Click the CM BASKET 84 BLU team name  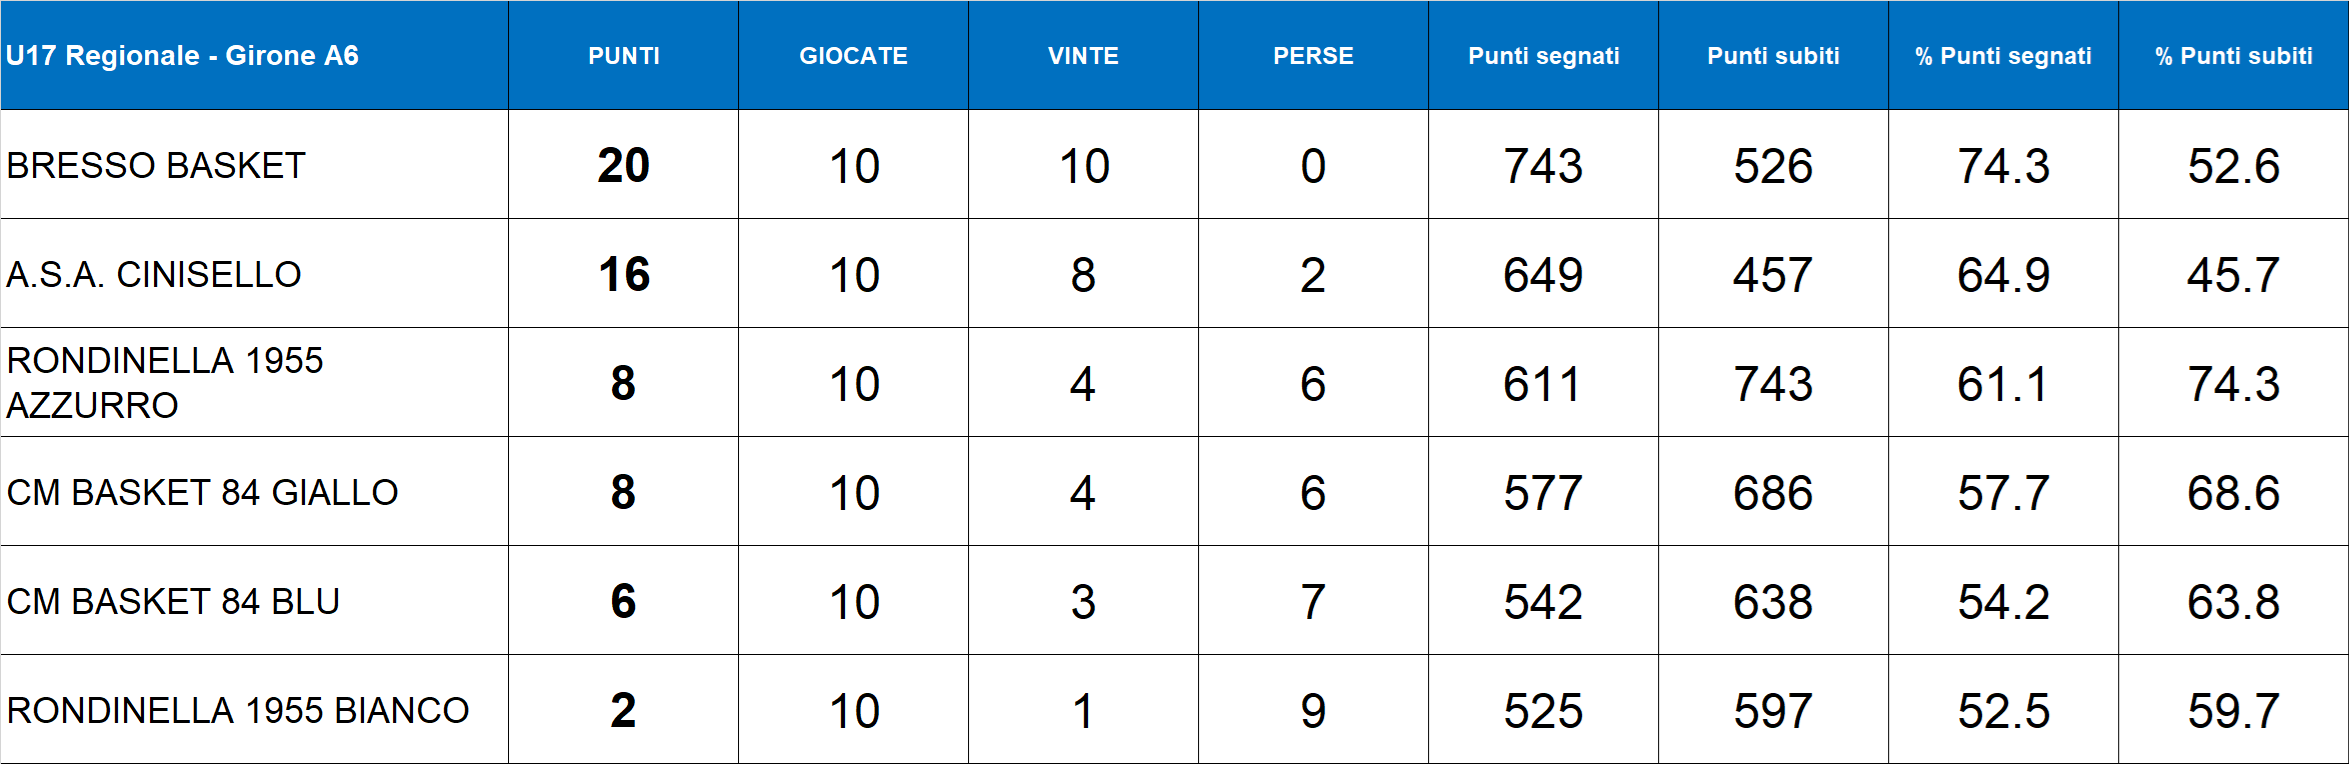point(173,601)
